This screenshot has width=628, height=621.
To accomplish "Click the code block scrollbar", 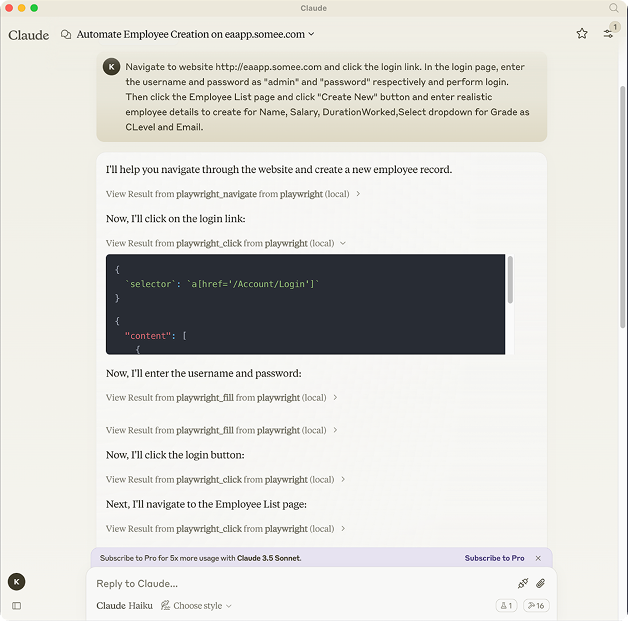I will click(x=510, y=279).
